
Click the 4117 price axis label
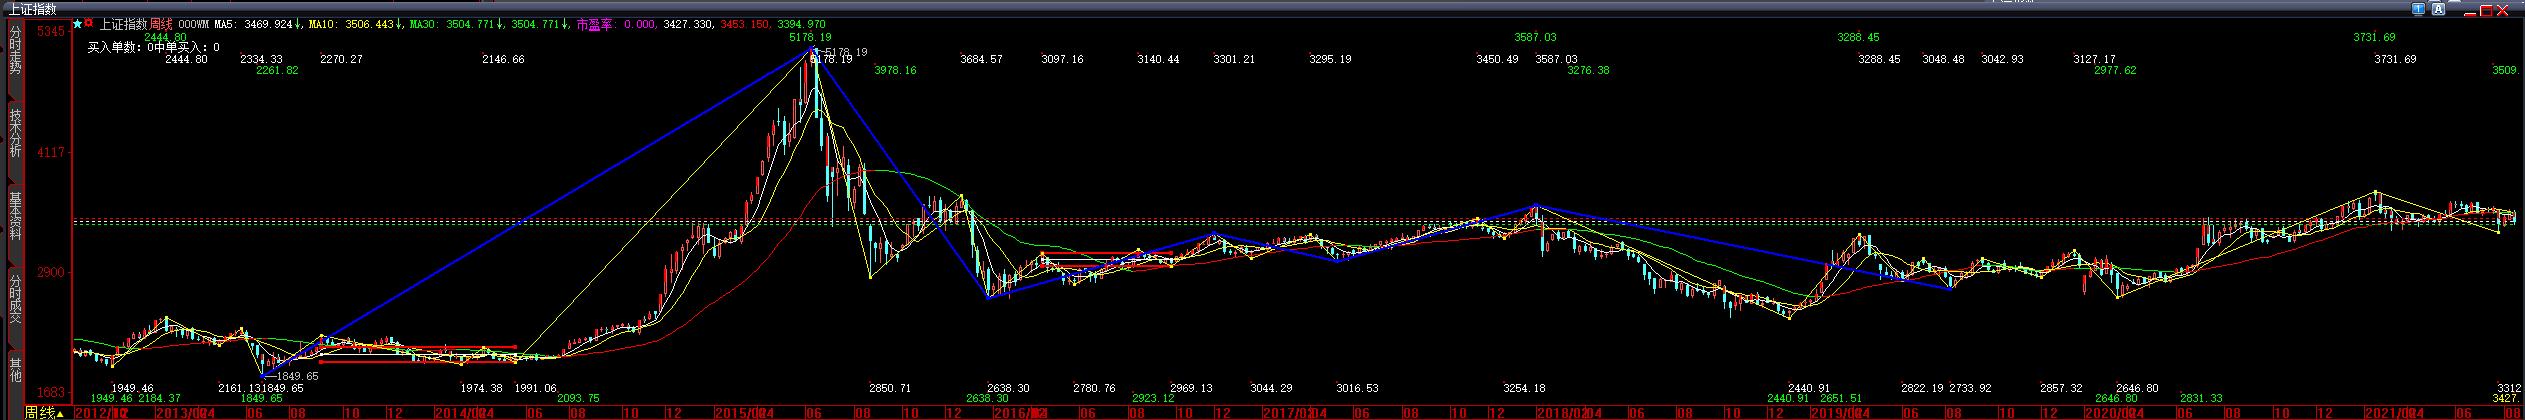pyautogui.click(x=50, y=152)
